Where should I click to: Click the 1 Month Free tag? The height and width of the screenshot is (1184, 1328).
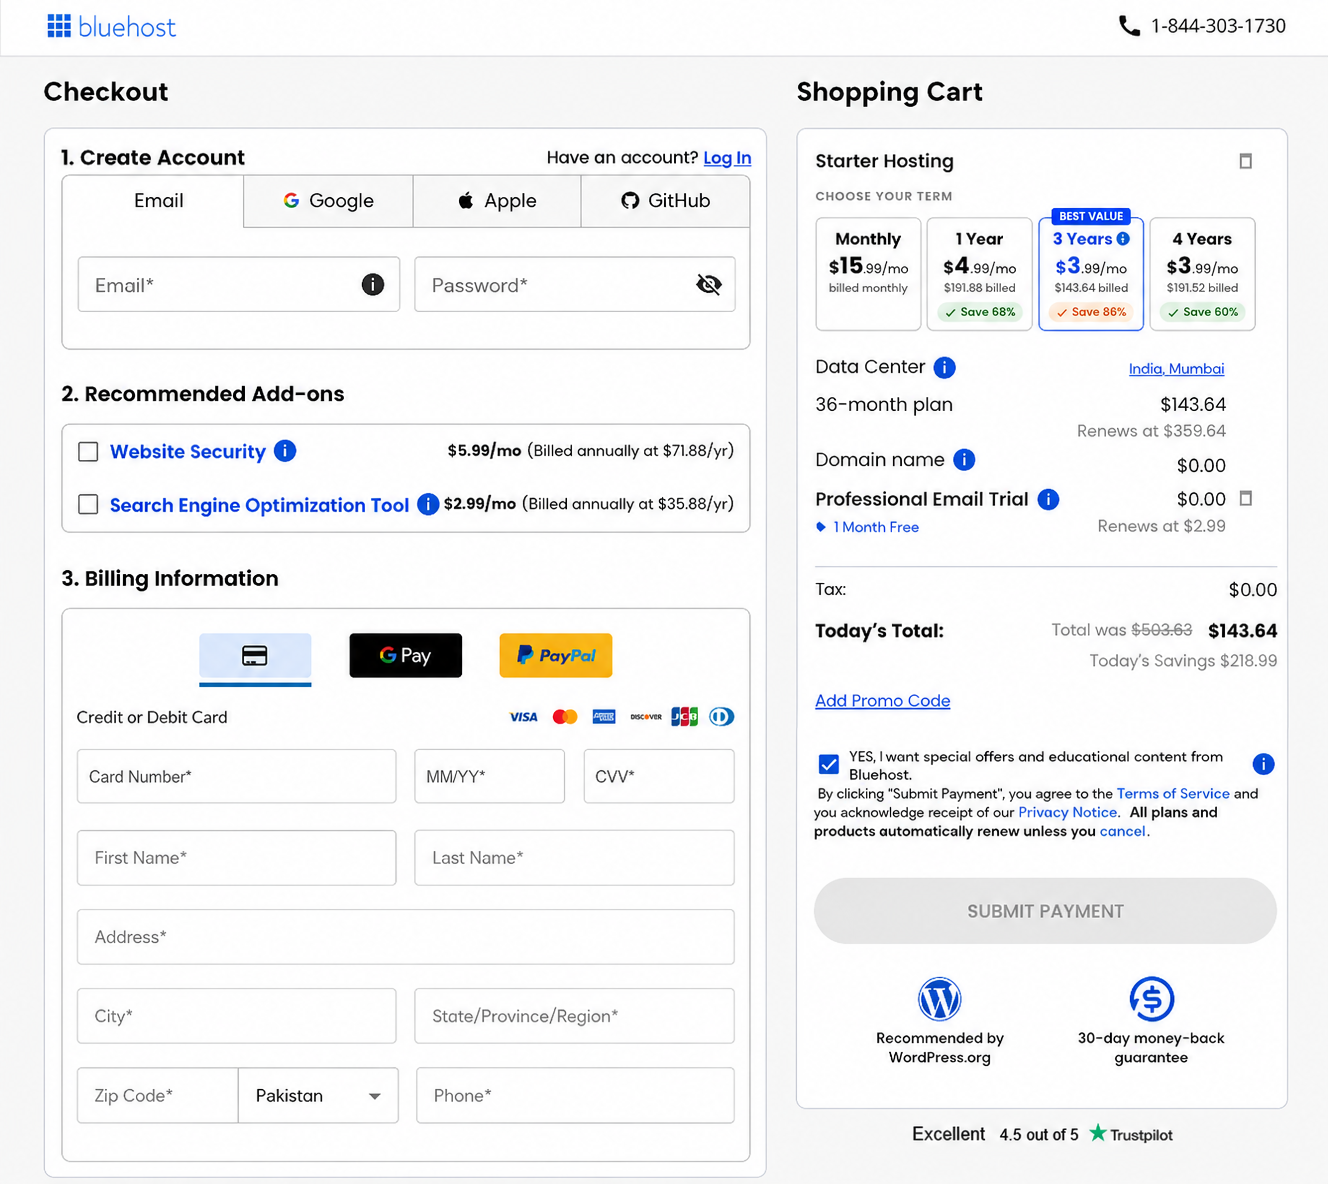(x=867, y=527)
